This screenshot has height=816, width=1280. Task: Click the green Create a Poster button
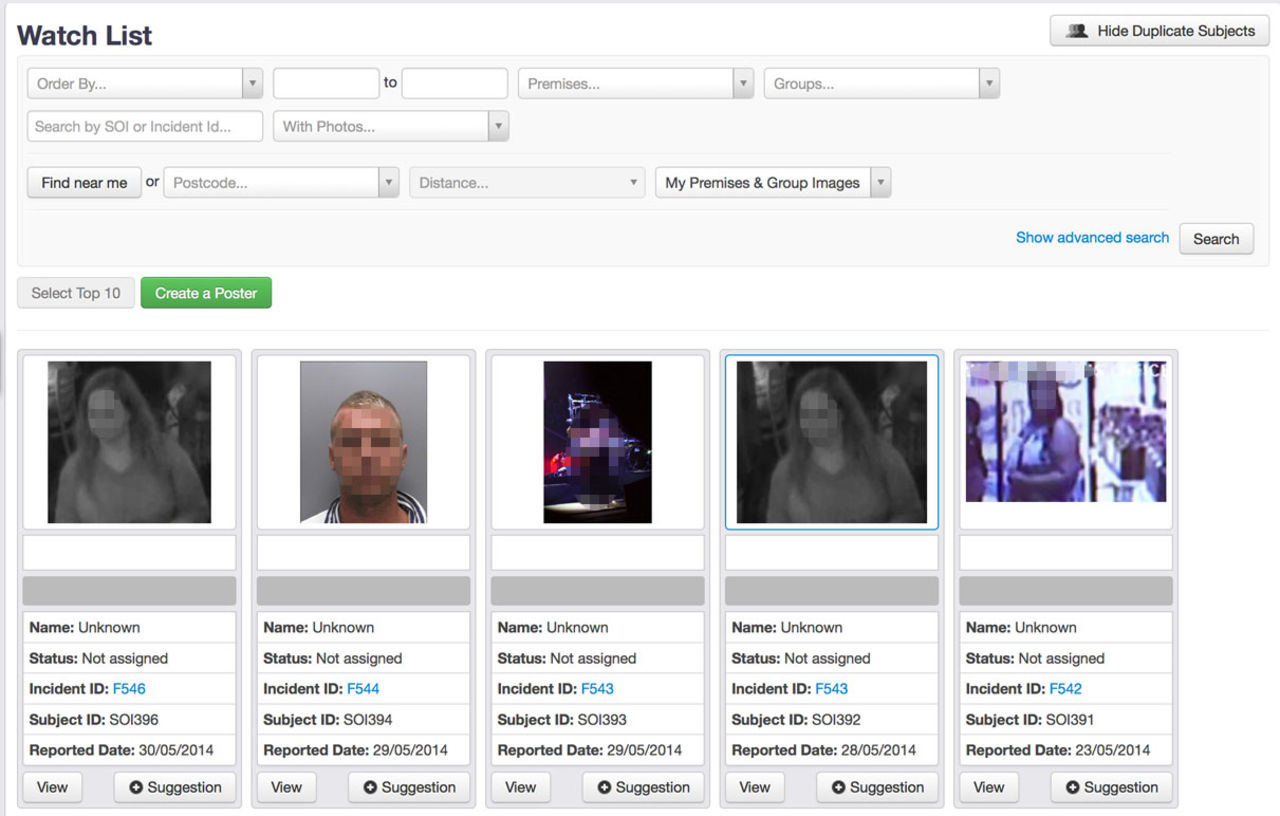tap(206, 293)
